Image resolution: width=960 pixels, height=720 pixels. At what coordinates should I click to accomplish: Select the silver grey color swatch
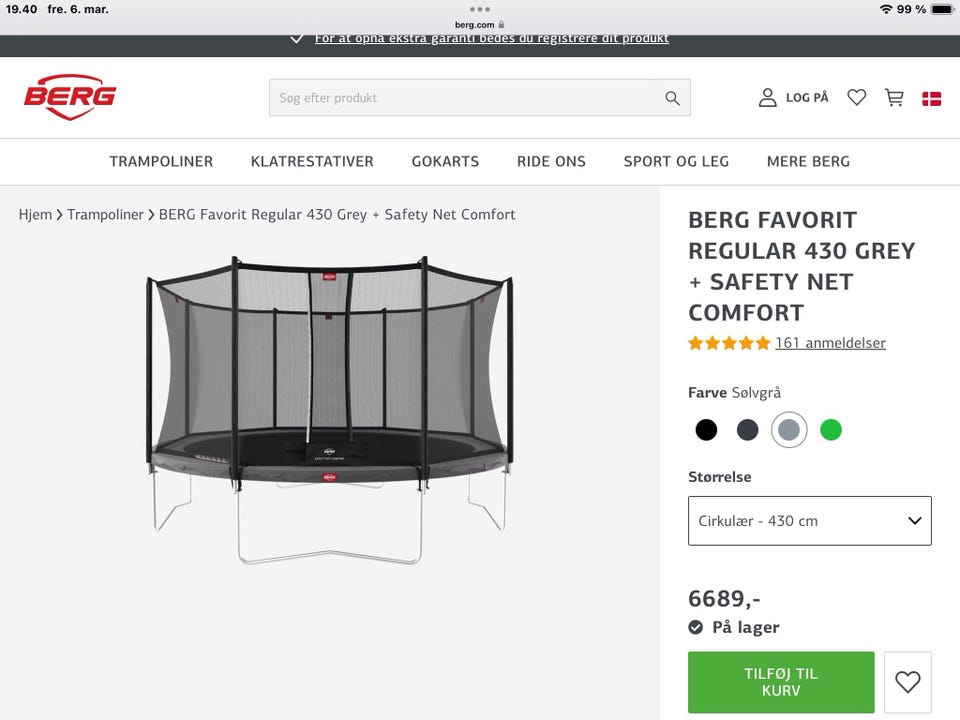(789, 430)
